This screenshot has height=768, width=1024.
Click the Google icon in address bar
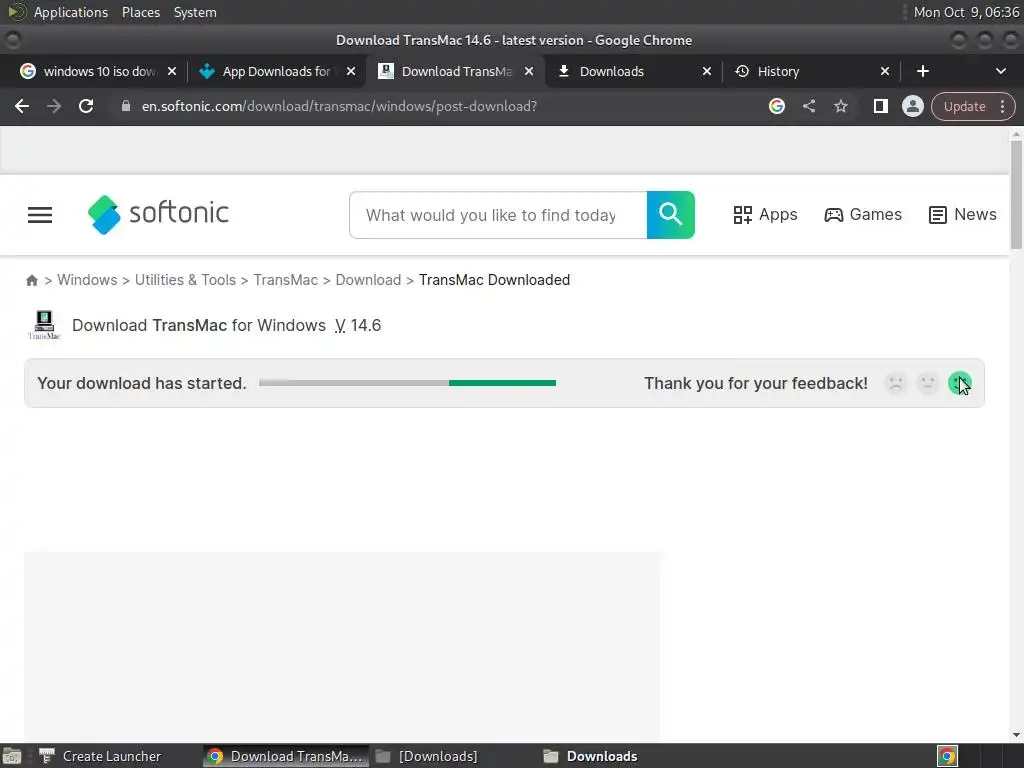point(776,106)
